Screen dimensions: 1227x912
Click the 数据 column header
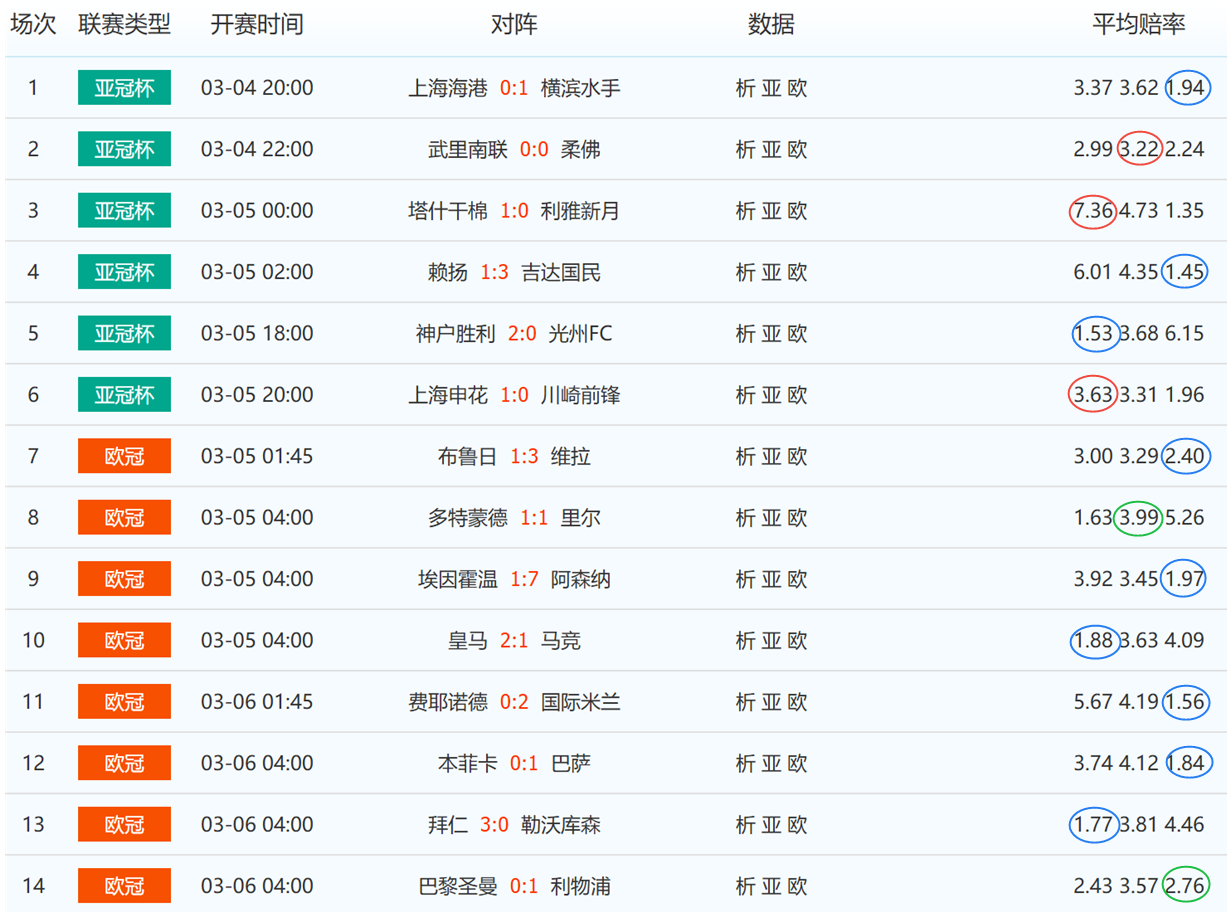[x=771, y=25]
